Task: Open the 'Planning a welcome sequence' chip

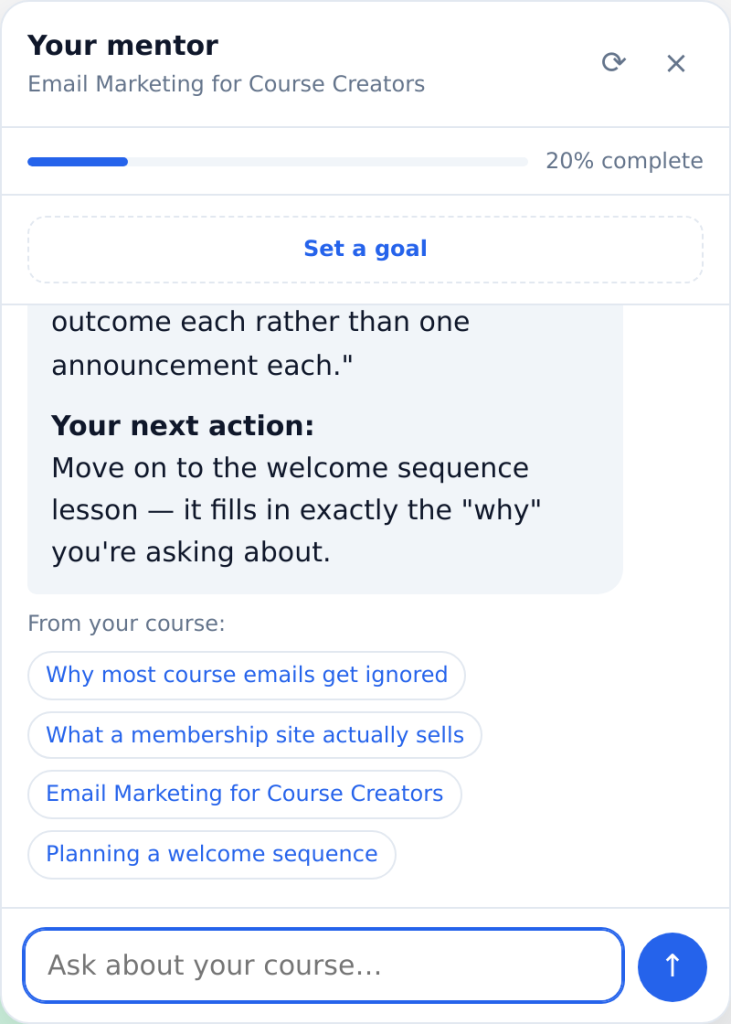Action: [212, 854]
